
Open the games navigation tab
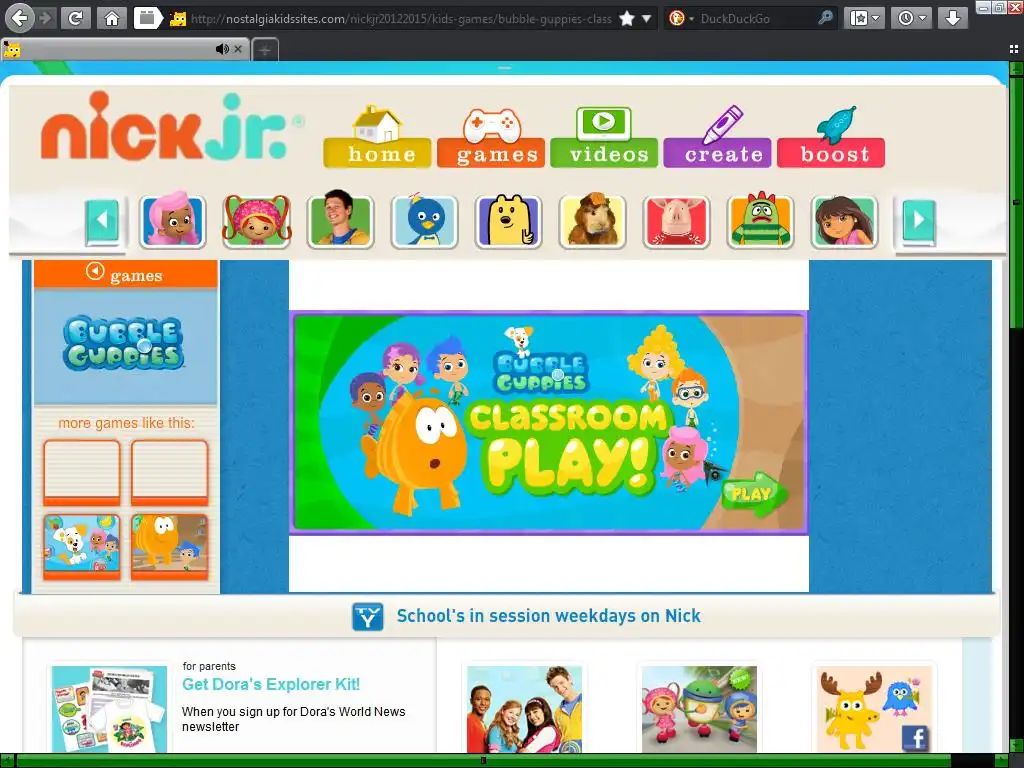coord(491,138)
